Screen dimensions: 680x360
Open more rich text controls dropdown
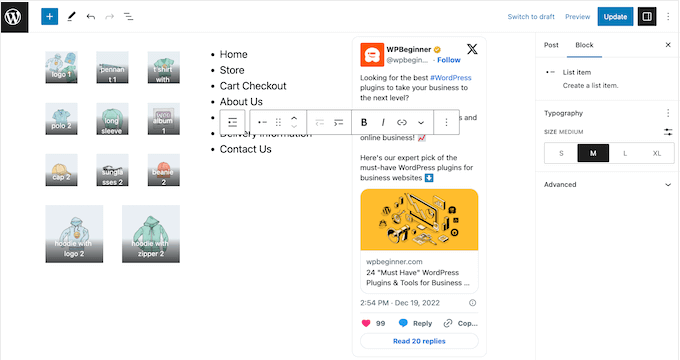pyautogui.click(x=421, y=122)
